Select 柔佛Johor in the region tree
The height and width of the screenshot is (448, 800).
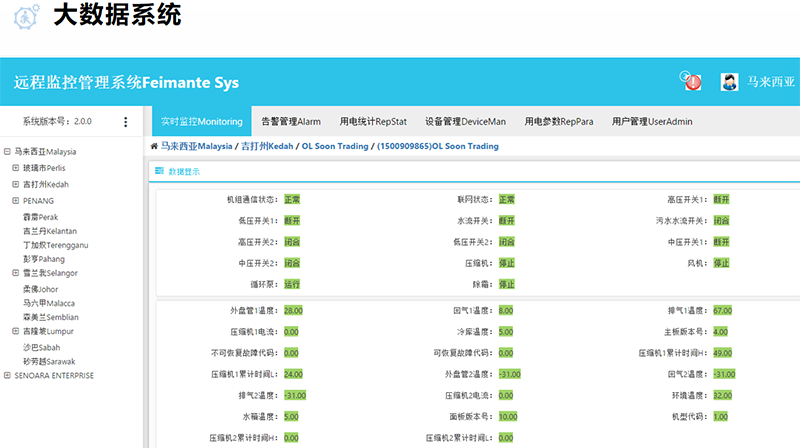click(42, 288)
